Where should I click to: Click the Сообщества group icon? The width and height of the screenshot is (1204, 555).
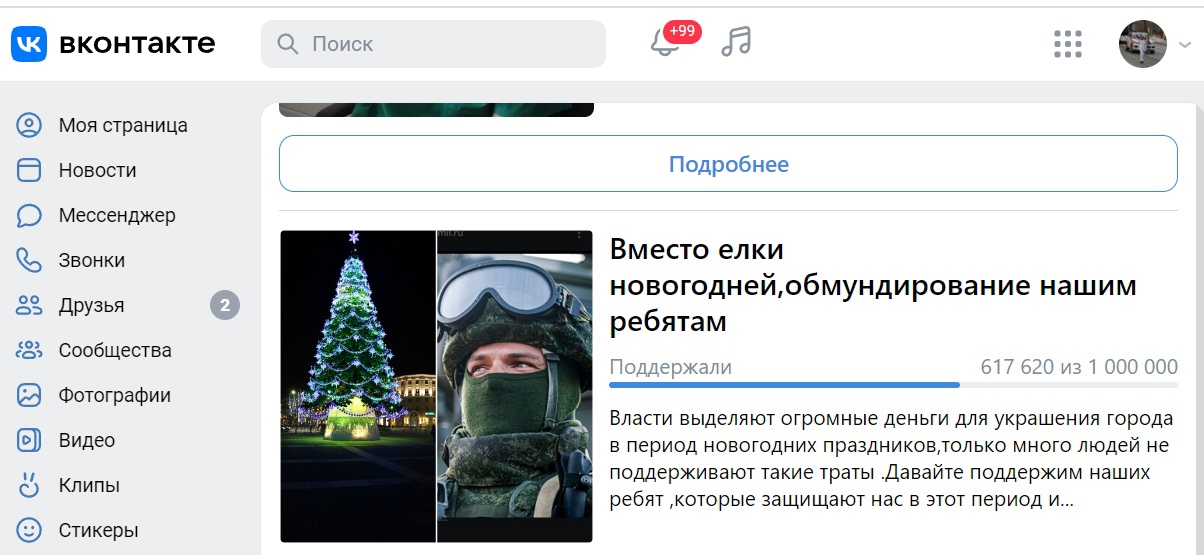point(29,351)
